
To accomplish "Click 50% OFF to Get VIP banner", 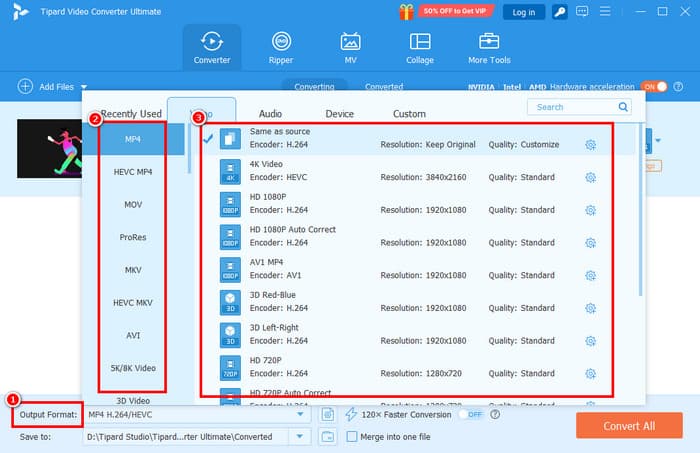I will pos(455,11).
